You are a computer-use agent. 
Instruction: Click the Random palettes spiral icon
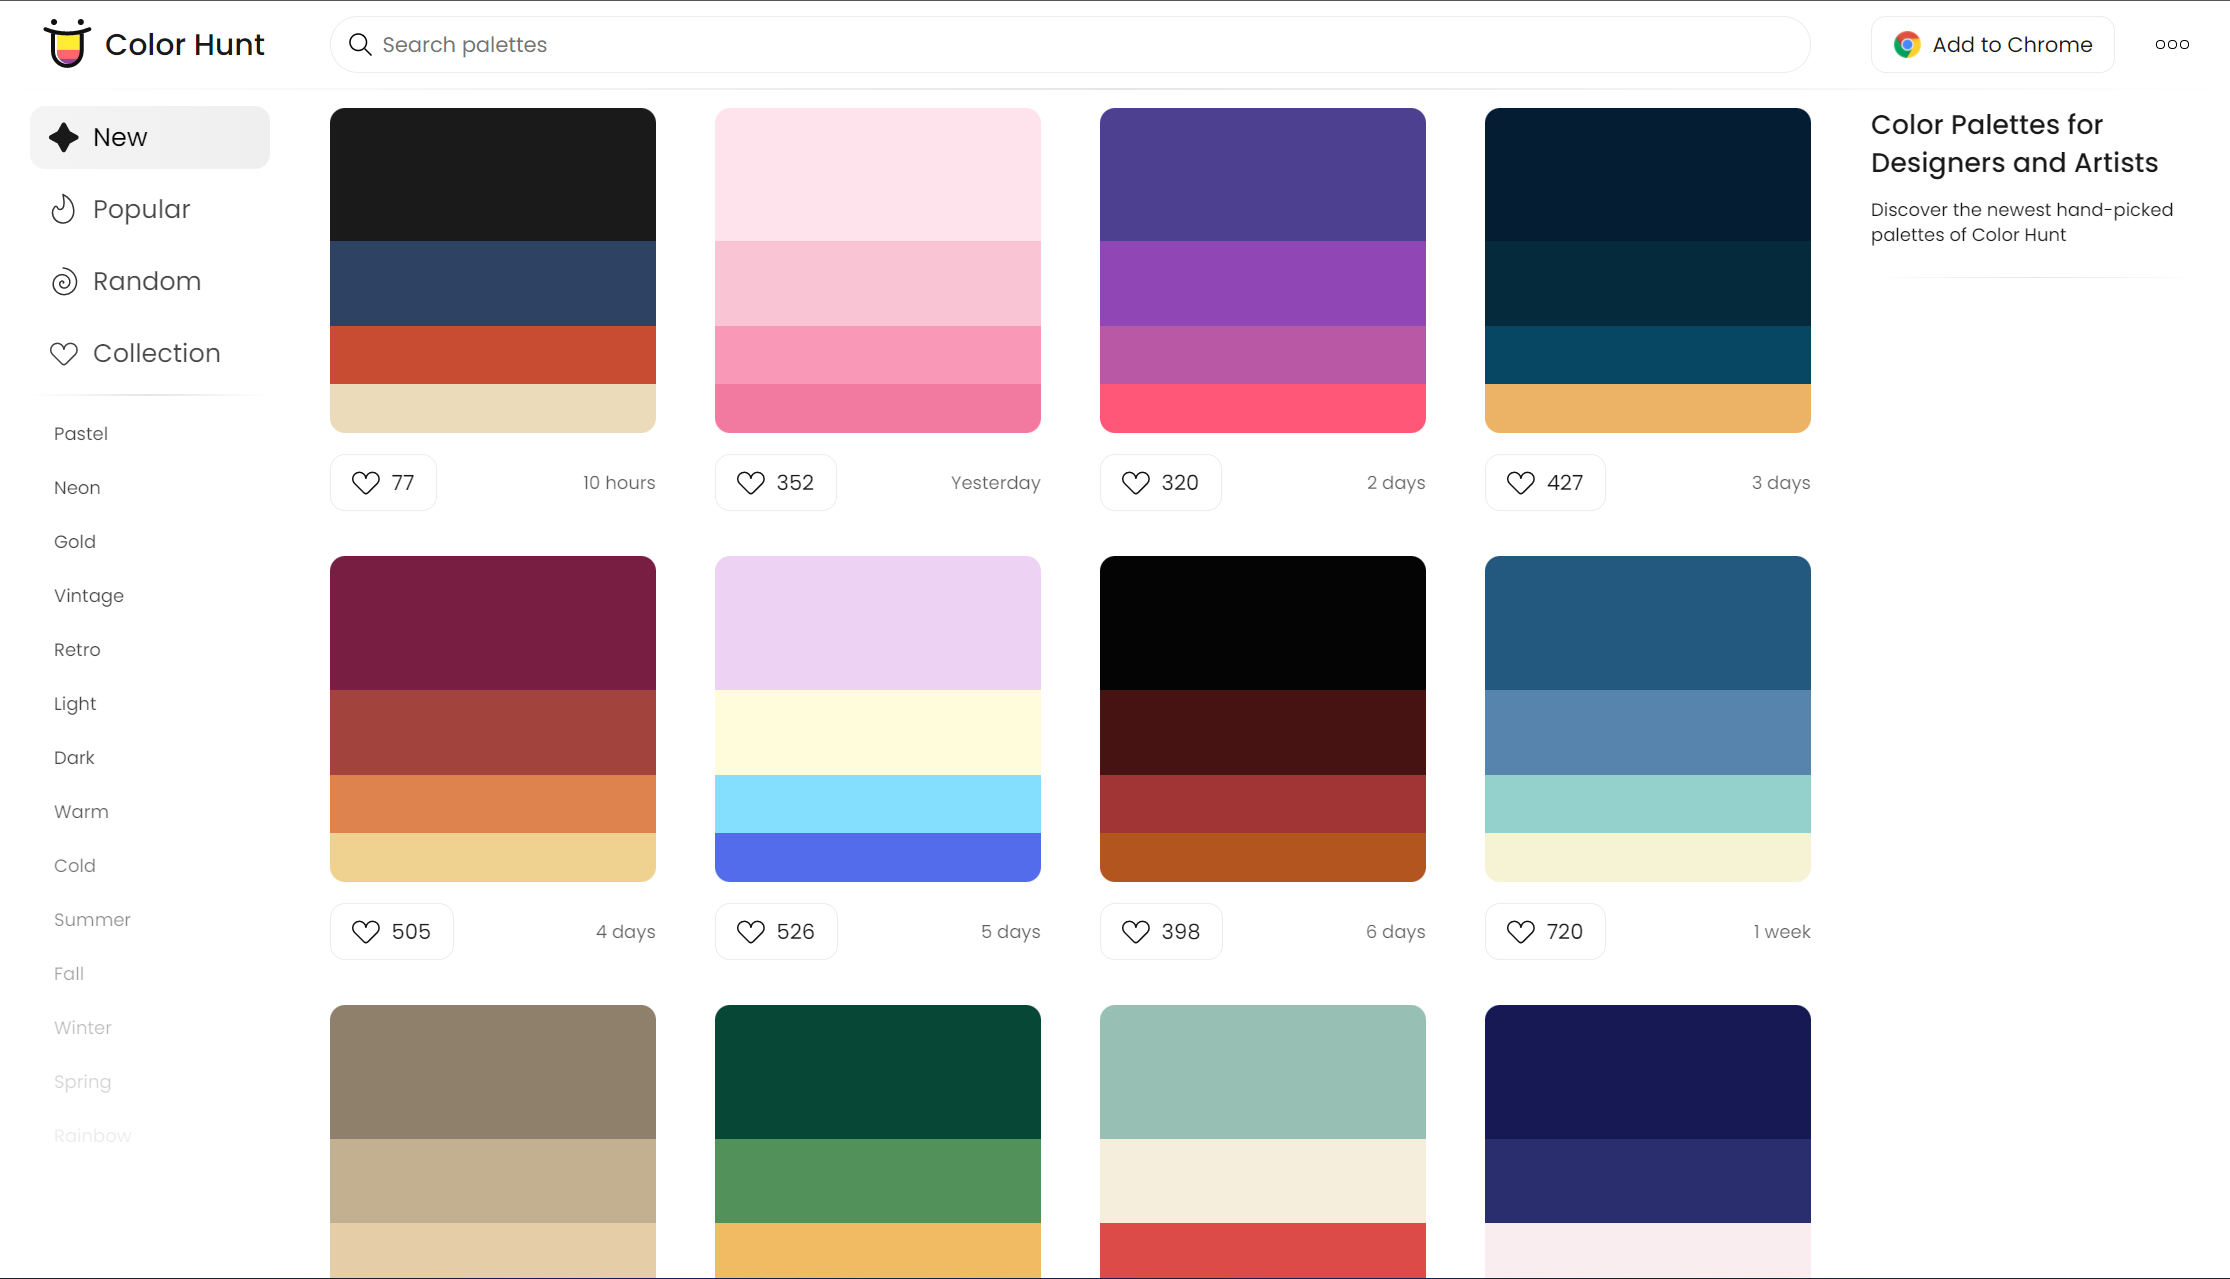click(64, 281)
